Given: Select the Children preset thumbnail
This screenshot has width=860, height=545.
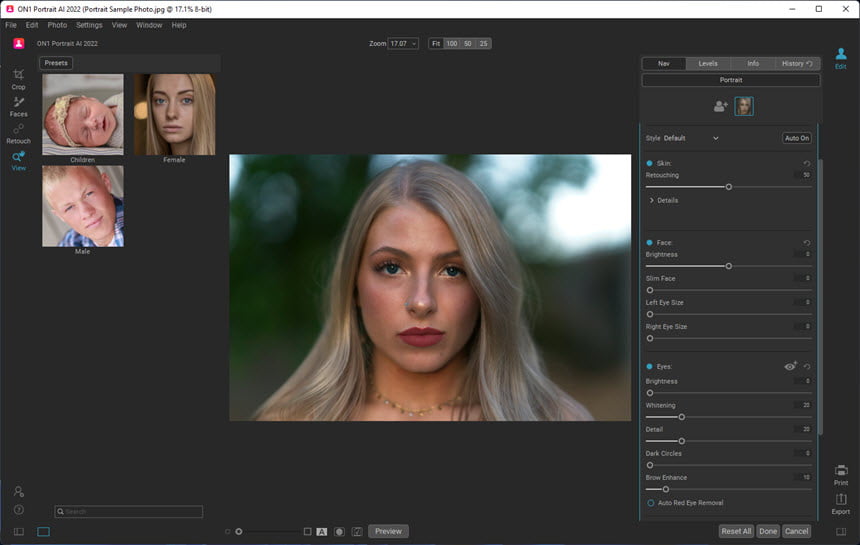Looking at the screenshot, I should click(83, 115).
